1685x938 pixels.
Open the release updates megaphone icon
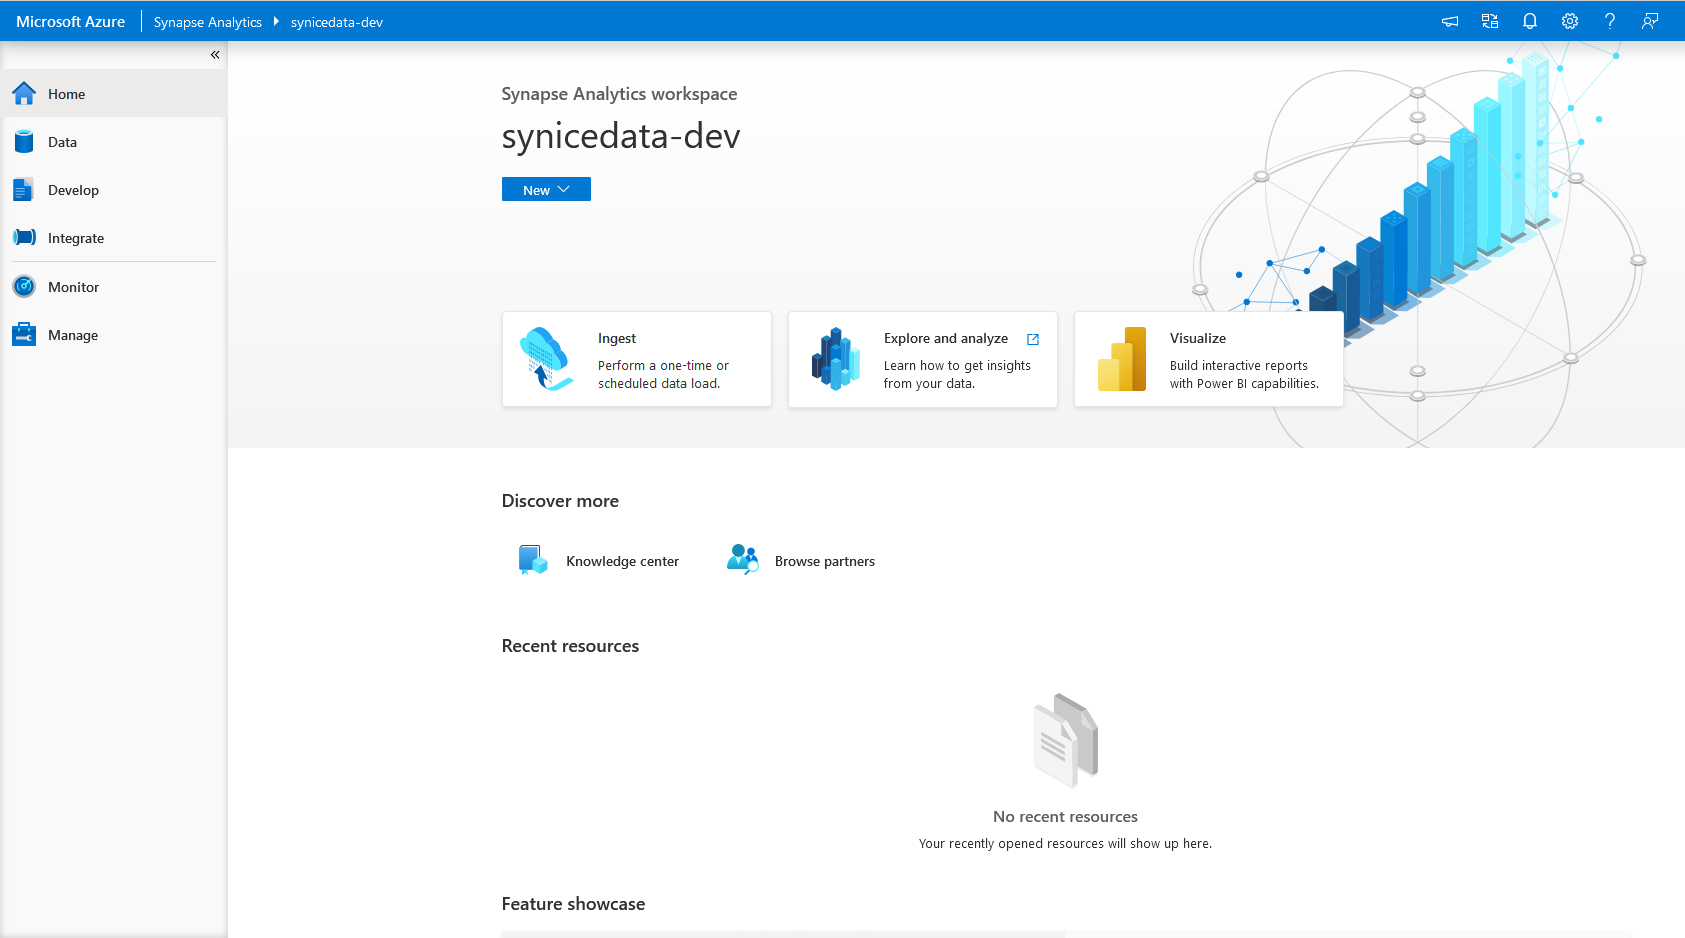1450,21
